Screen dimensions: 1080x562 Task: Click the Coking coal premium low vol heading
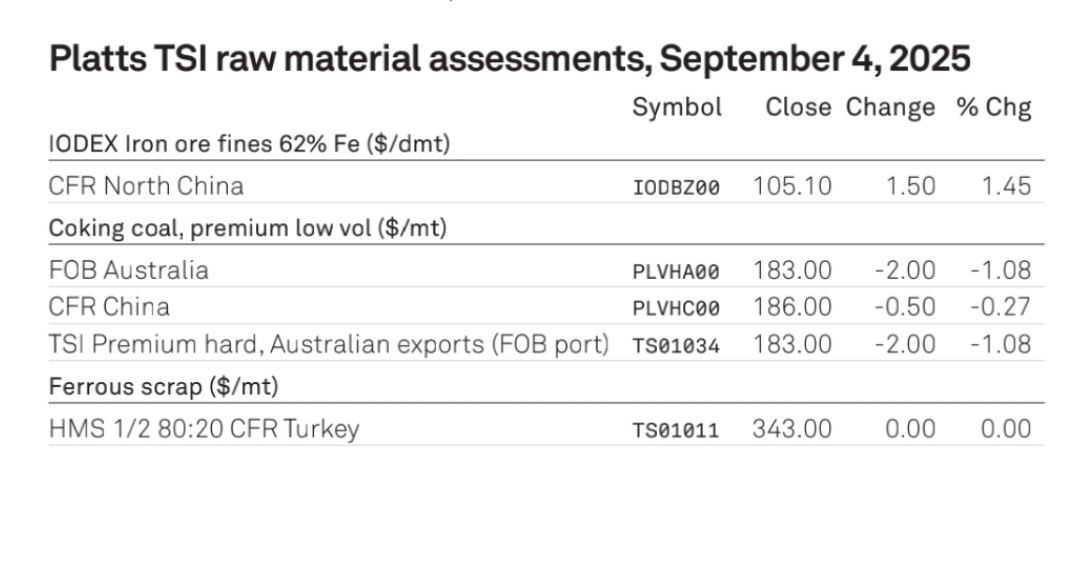point(248,228)
